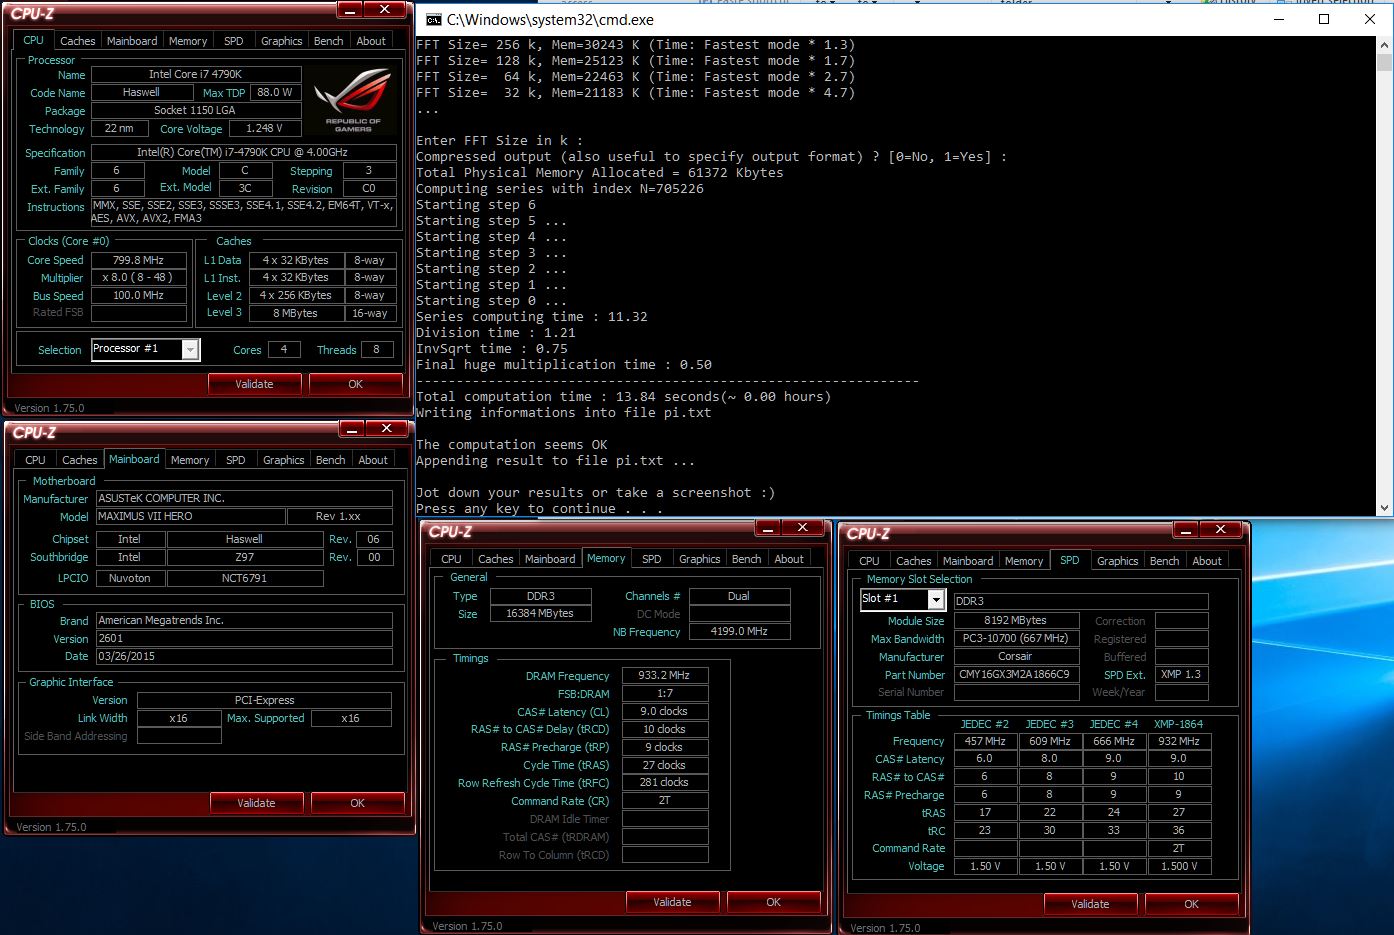
Task: Click memory size '16384 MBytes'
Action: coord(541,614)
